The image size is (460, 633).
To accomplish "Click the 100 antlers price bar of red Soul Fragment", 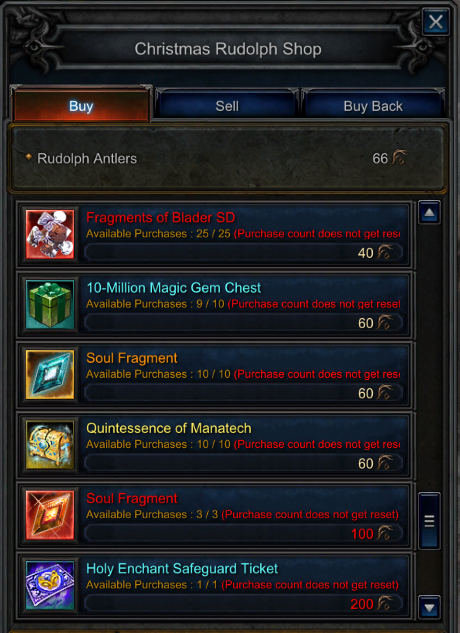I will [x=244, y=533].
